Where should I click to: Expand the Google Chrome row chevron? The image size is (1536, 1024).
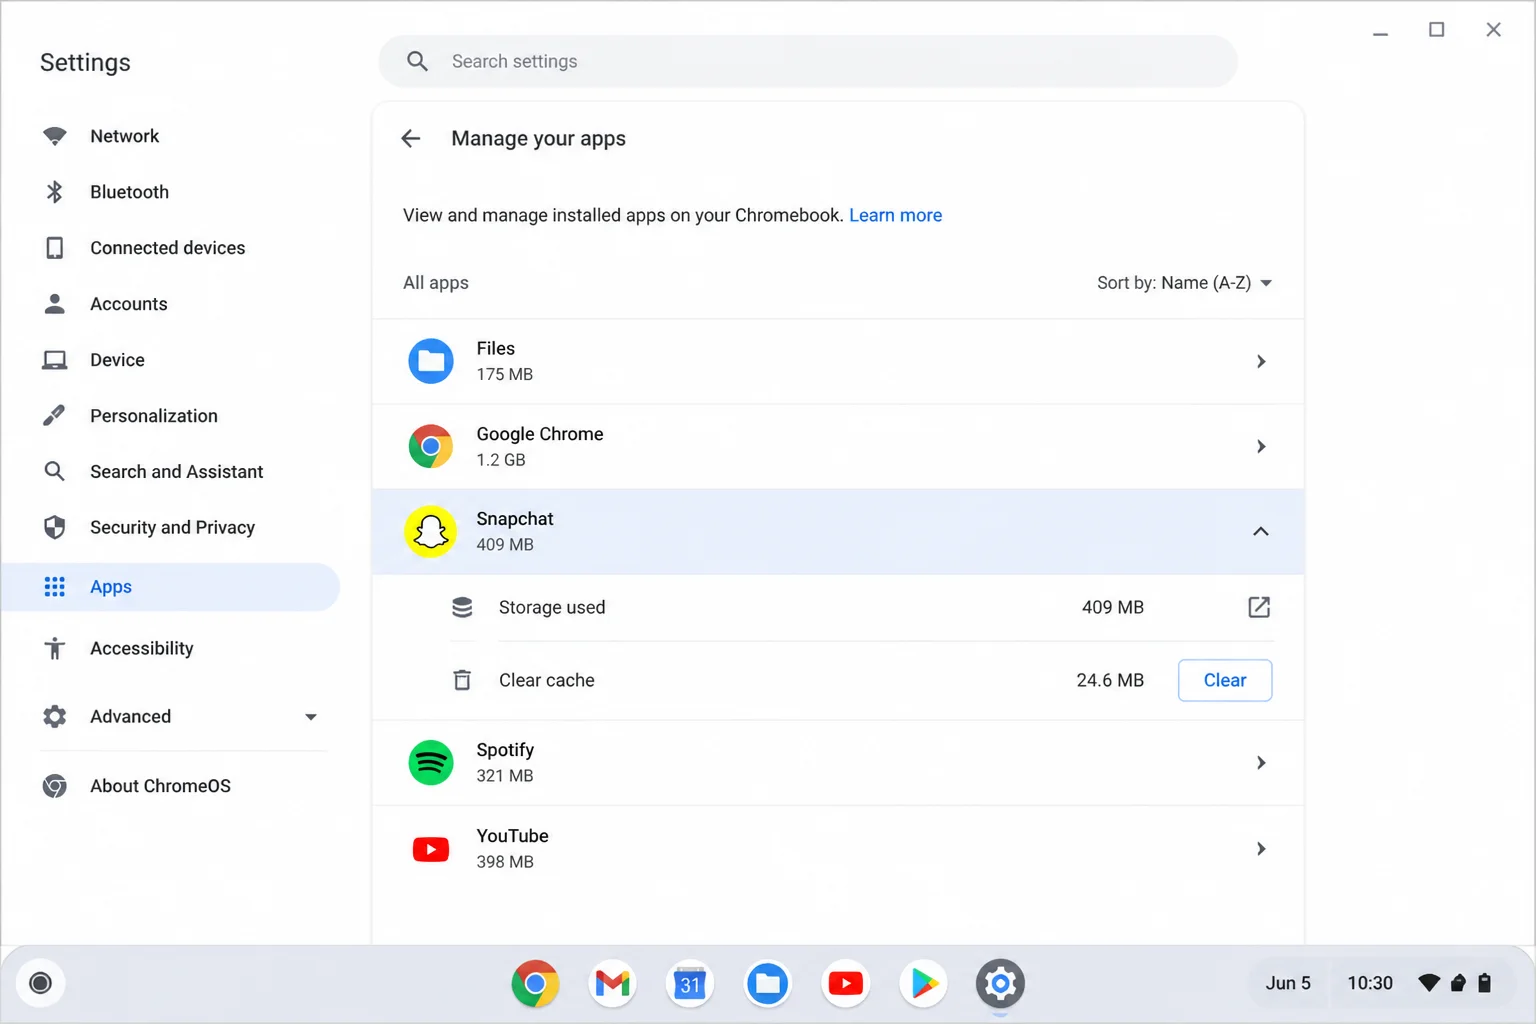[x=1261, y=446]
